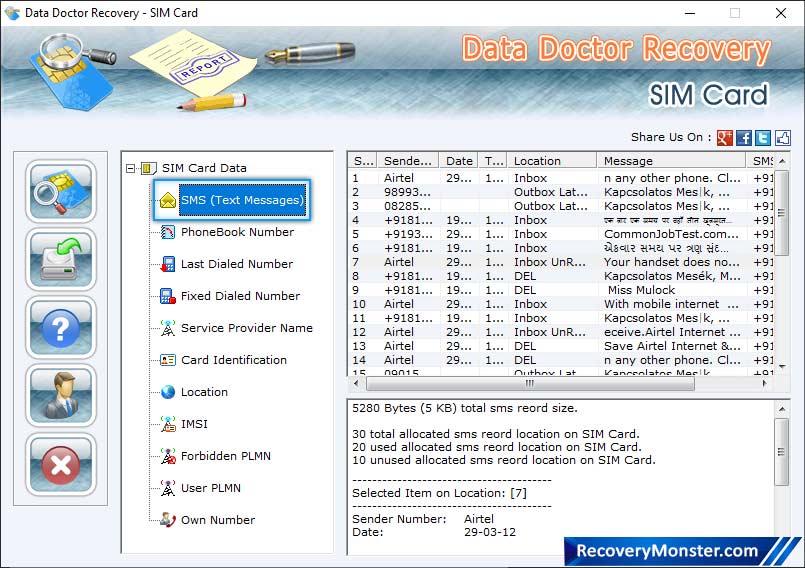
Task: Sort by the Date column header
Action: (x=459, y=161)
